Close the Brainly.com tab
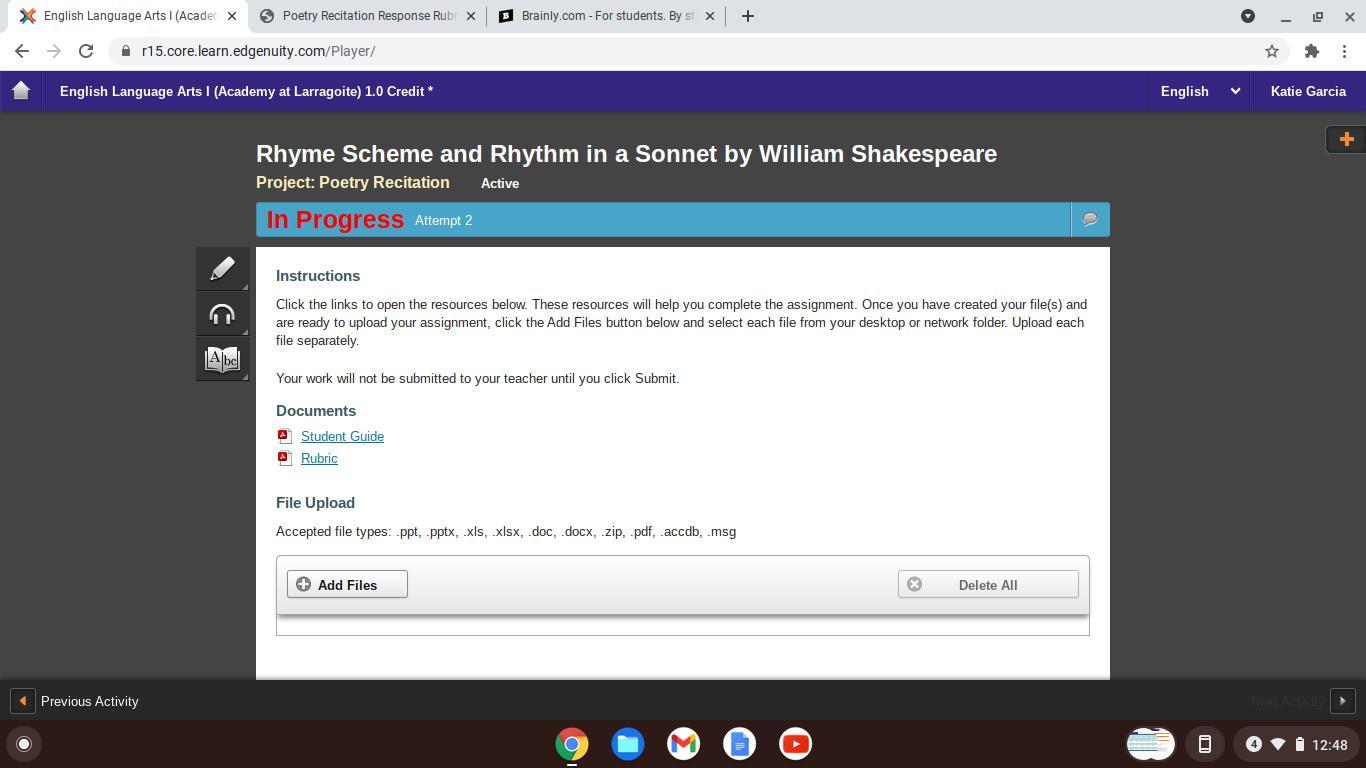This screenshot has height=768, width=1366. tap(710, 16)
